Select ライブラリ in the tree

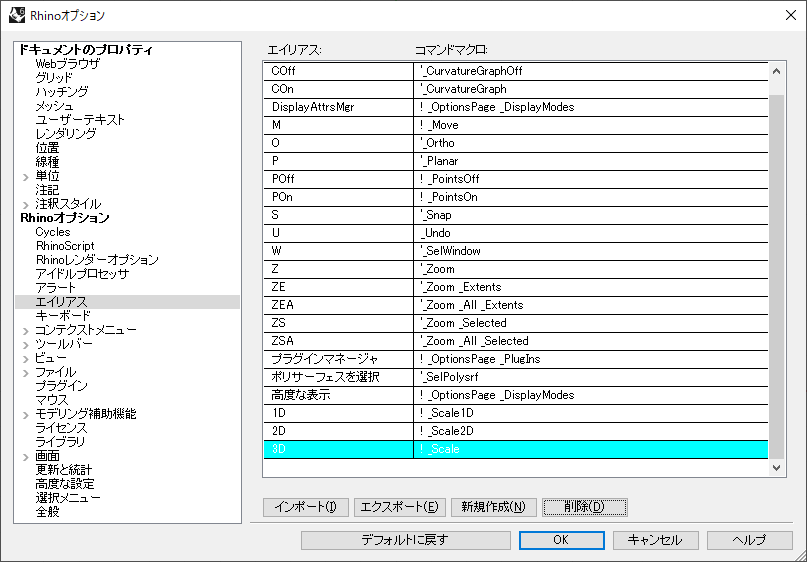click(60, 442)
